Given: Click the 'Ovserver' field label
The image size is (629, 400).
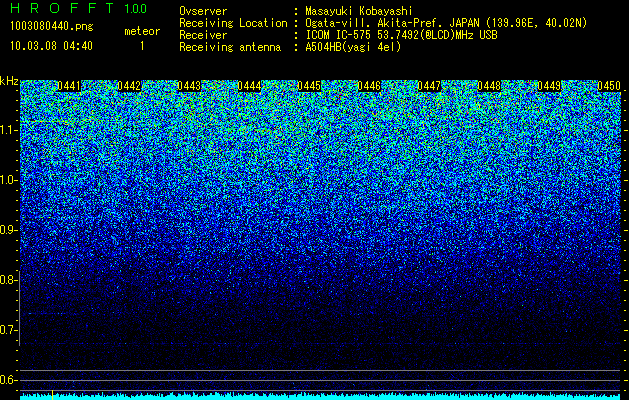Looking at the screenshot, I should pyautogui.click(x=203, y=11).
